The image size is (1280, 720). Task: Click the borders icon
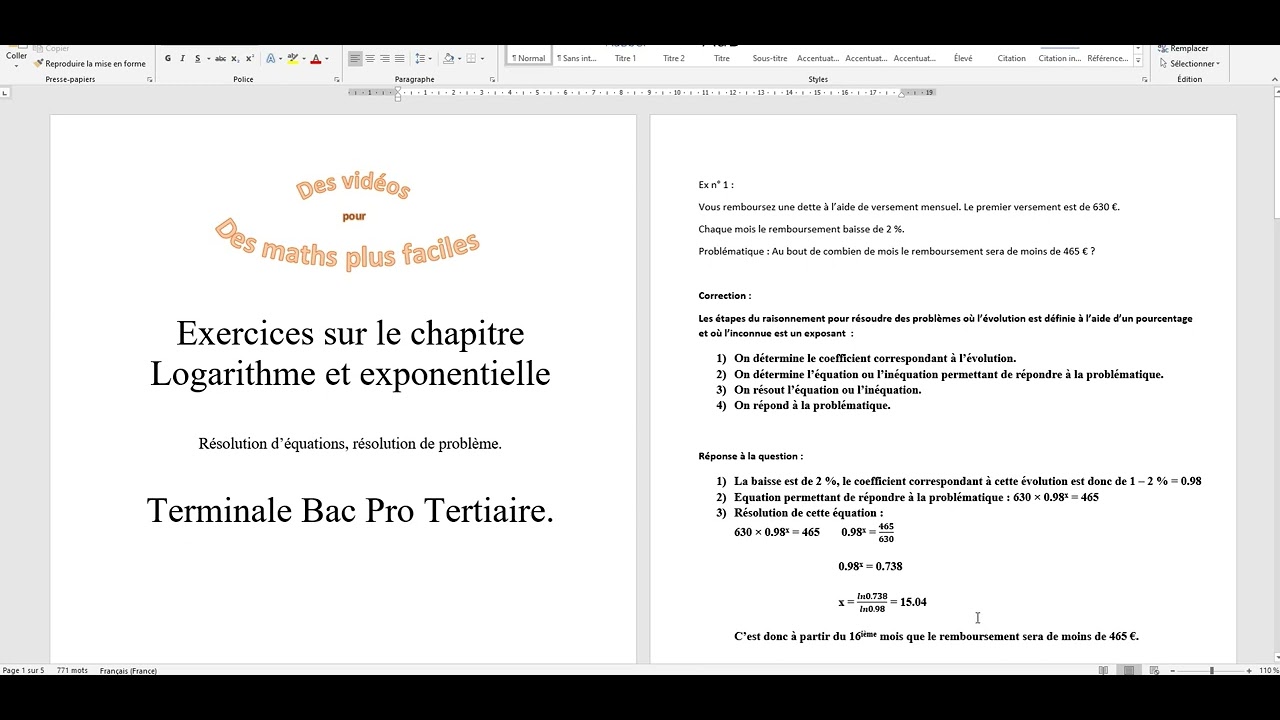coord(471,59)
